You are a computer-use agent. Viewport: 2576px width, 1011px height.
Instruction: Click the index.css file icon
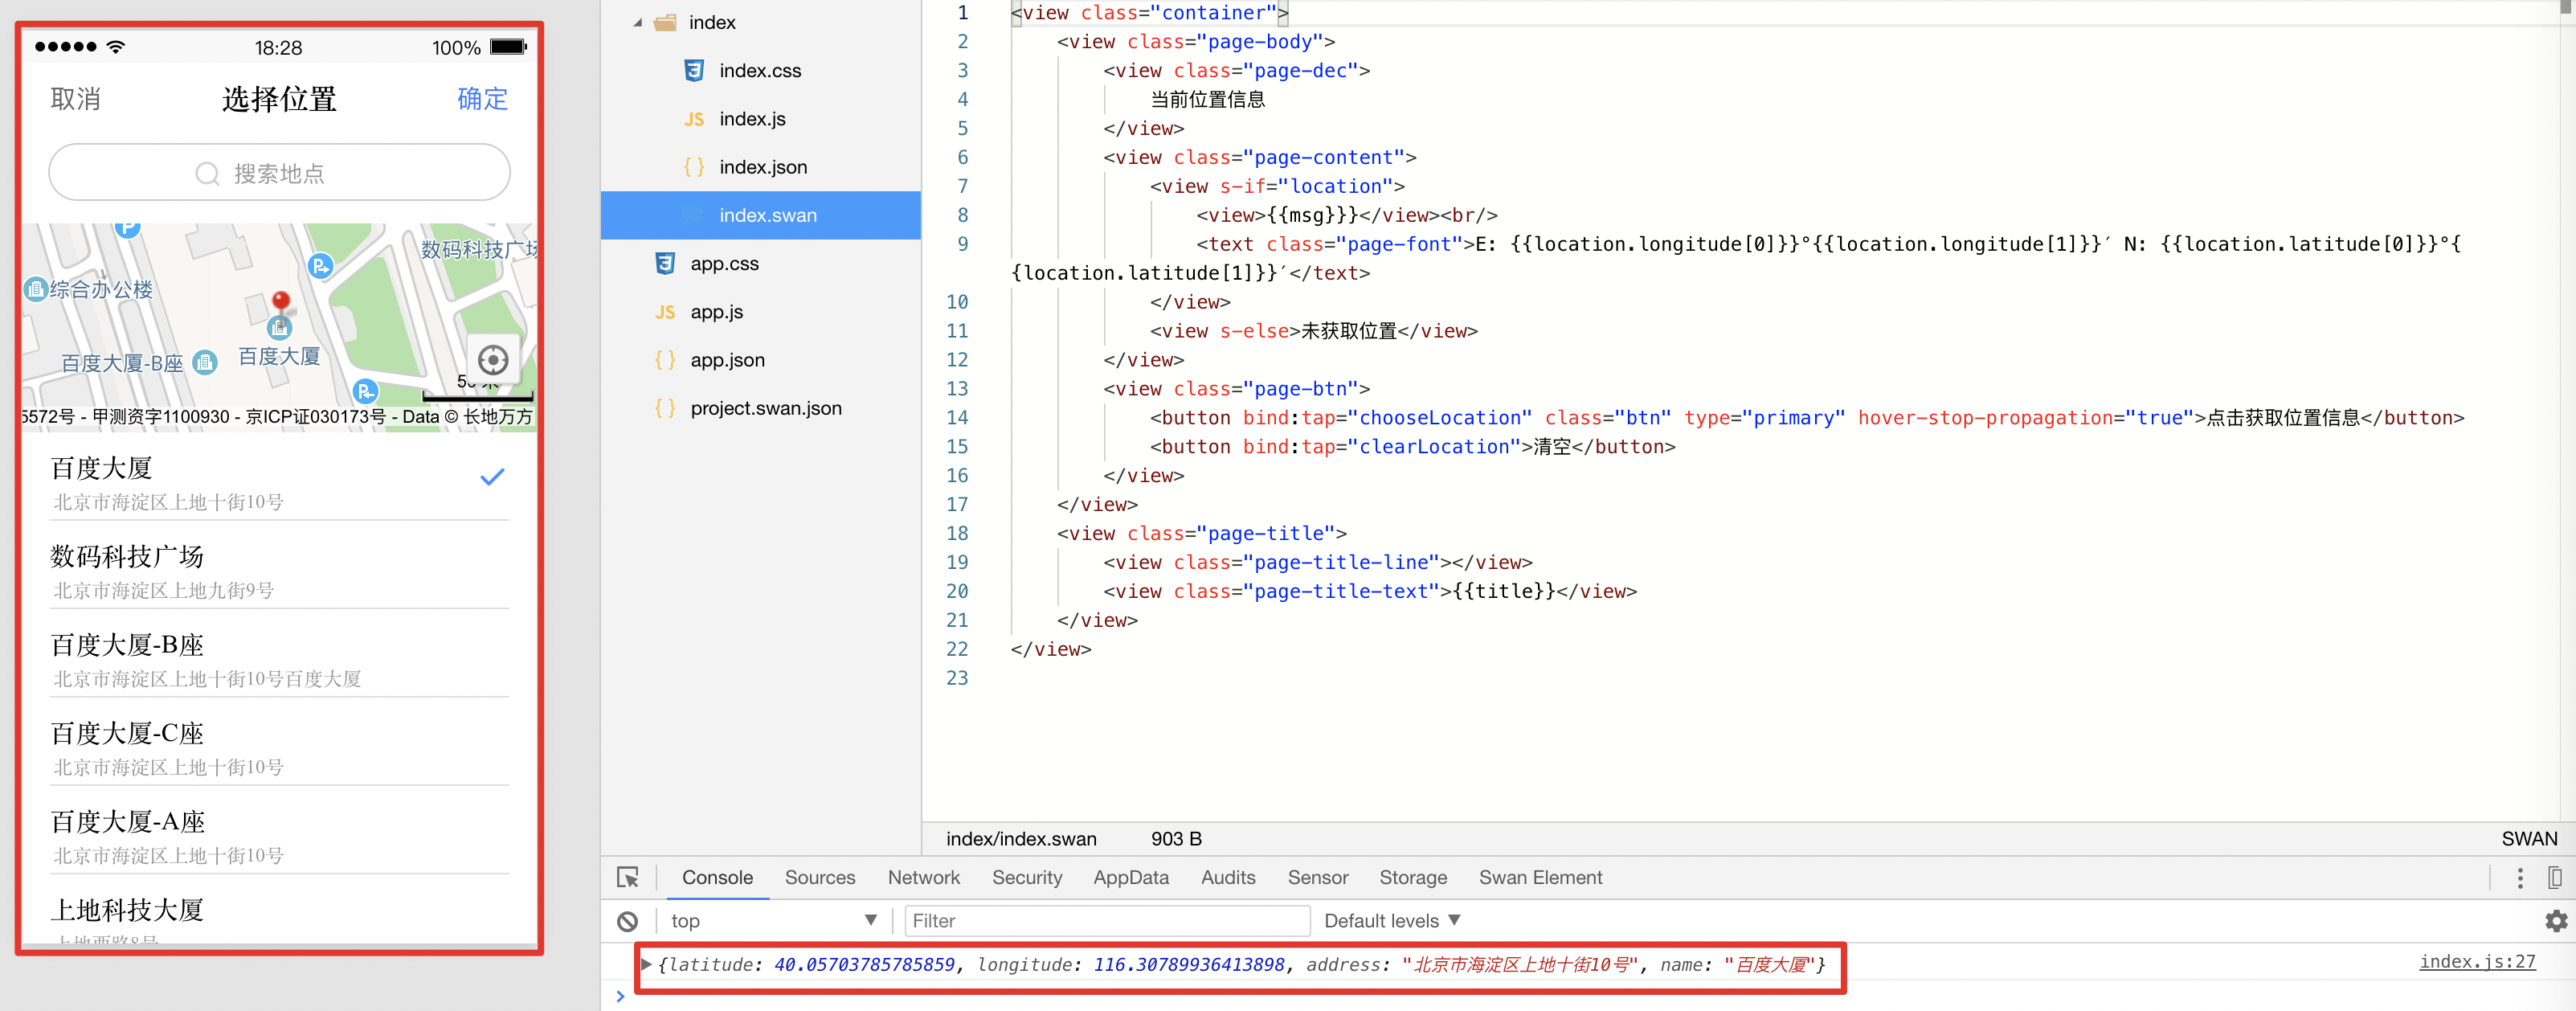[x=693, y=71]
